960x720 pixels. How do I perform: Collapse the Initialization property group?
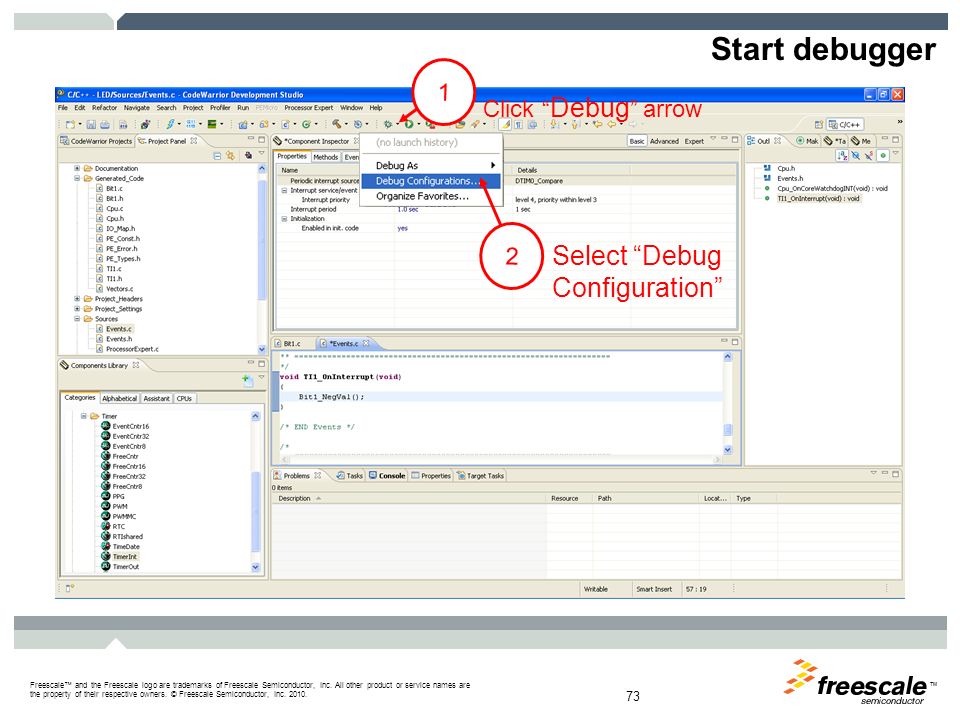tap(284, 219)
